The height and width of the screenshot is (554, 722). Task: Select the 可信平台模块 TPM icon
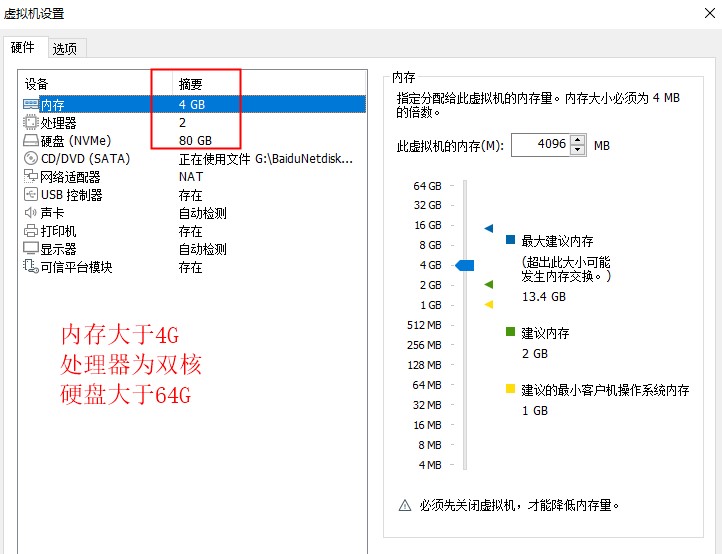pyautogui.click(x=31, y=267)
